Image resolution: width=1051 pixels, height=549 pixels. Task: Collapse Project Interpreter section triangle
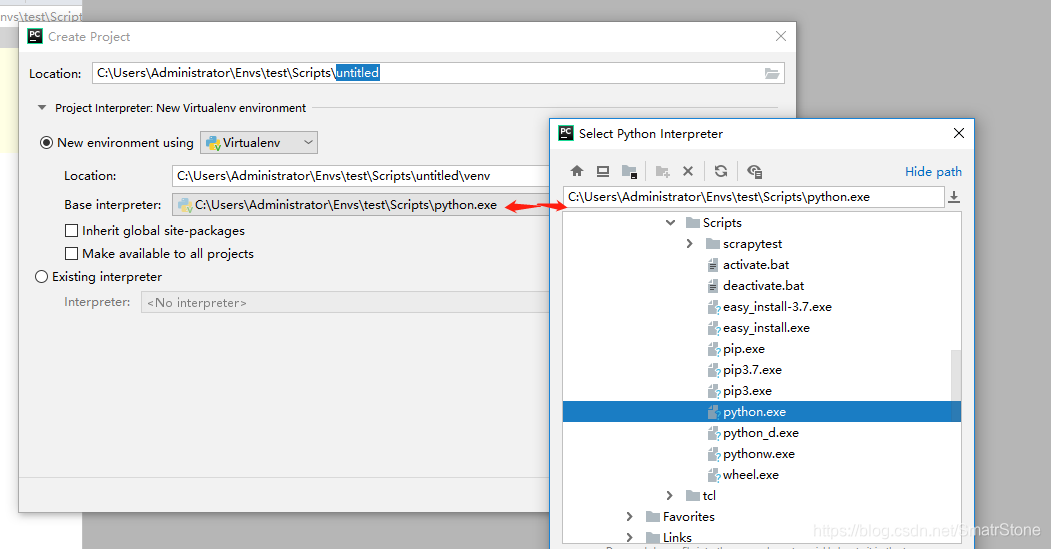pyautogui.click(x=42, y=108)
